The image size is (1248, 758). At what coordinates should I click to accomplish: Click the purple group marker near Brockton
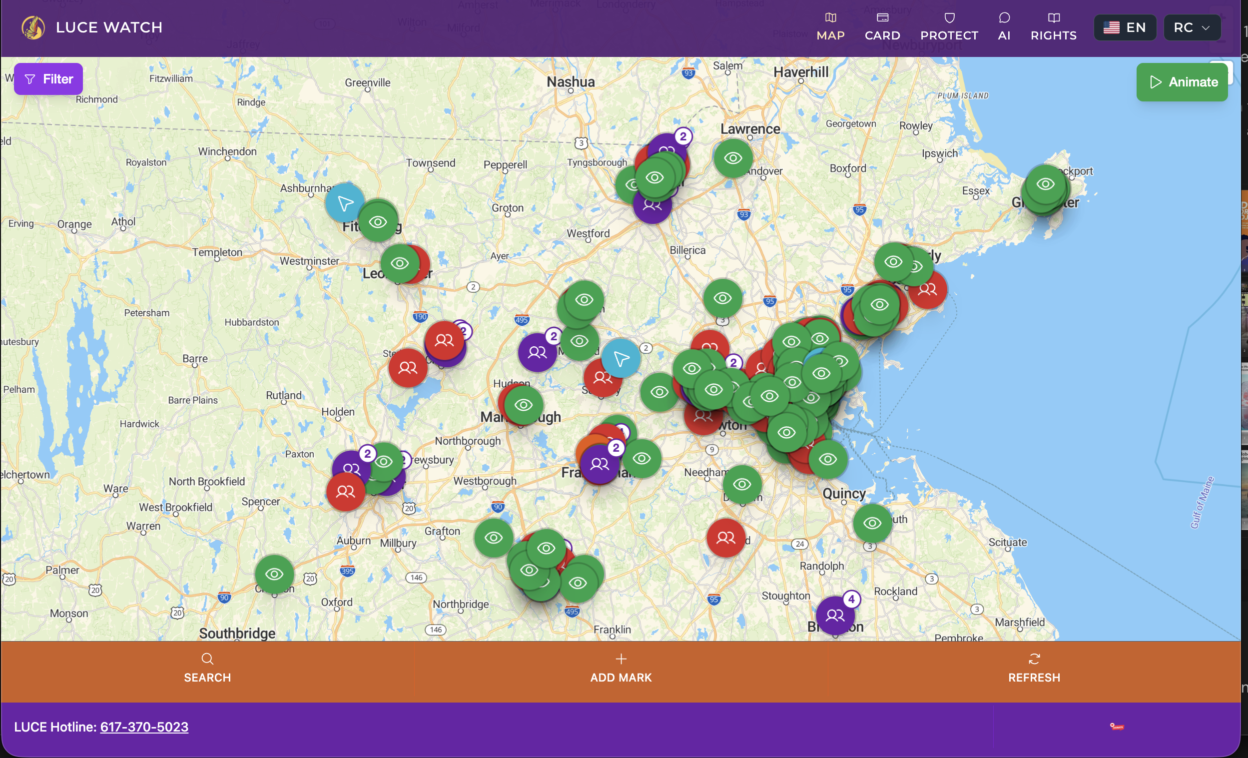pos(835,616)
